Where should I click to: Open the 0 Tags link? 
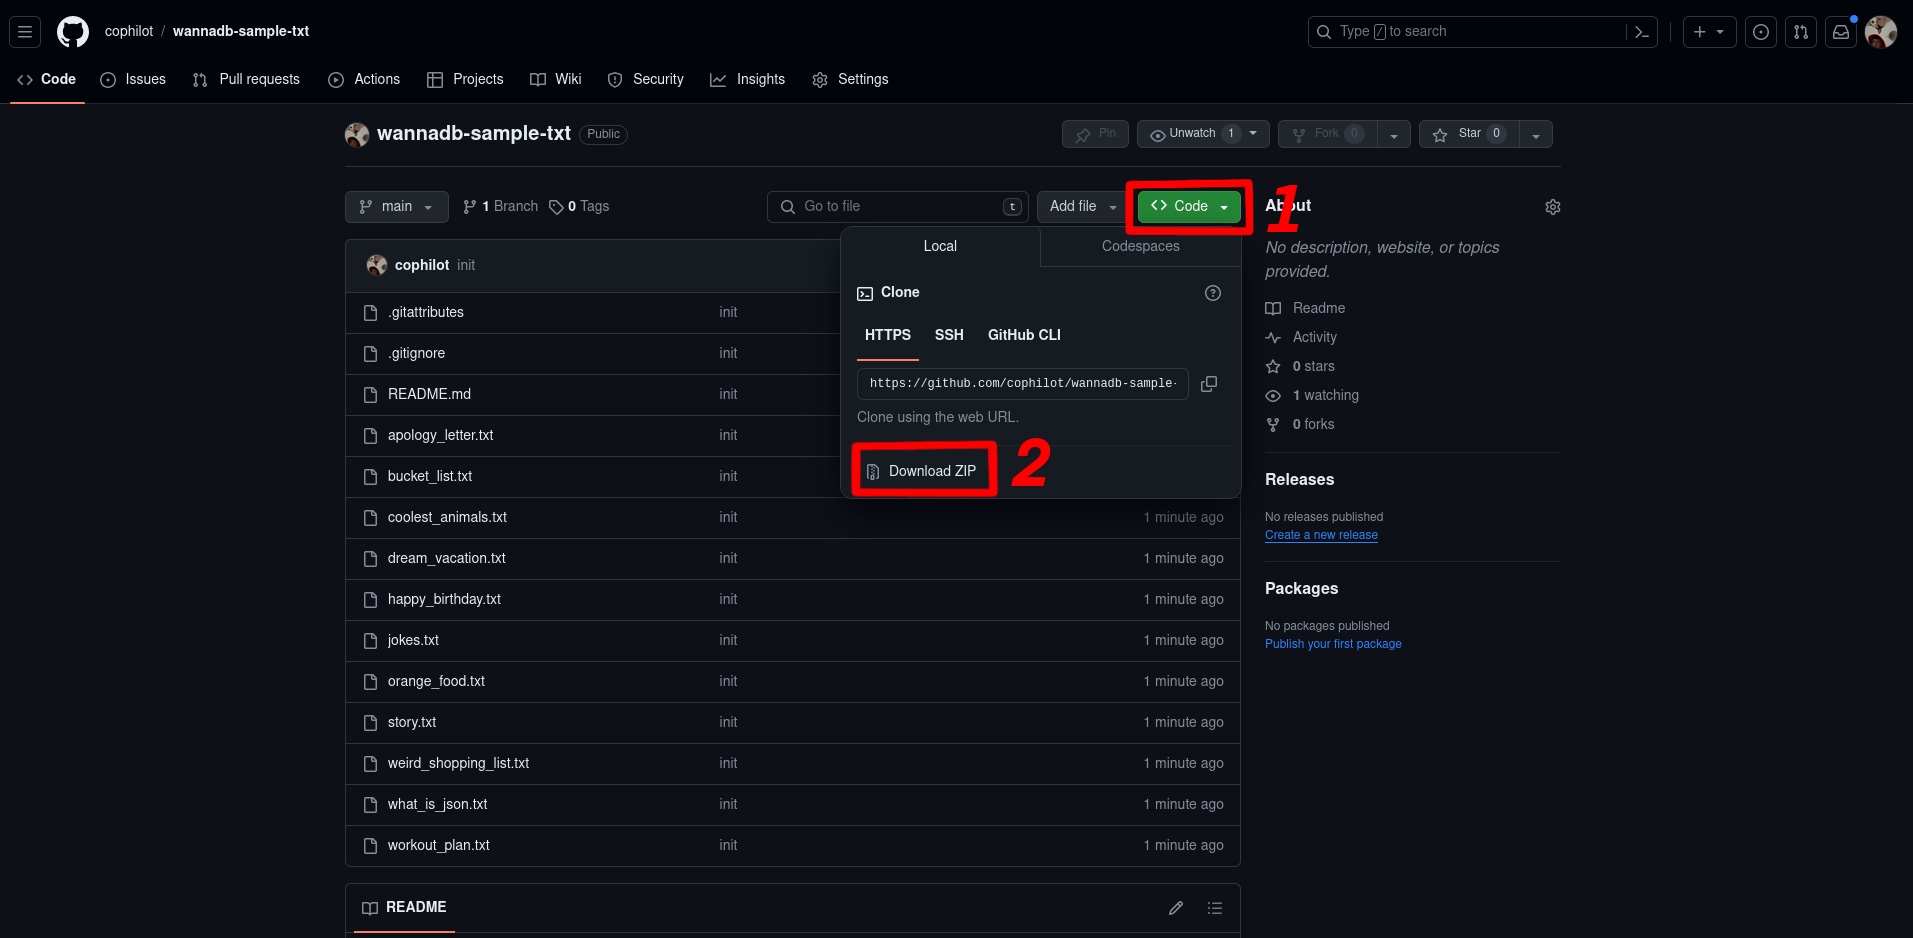point(579,207)
